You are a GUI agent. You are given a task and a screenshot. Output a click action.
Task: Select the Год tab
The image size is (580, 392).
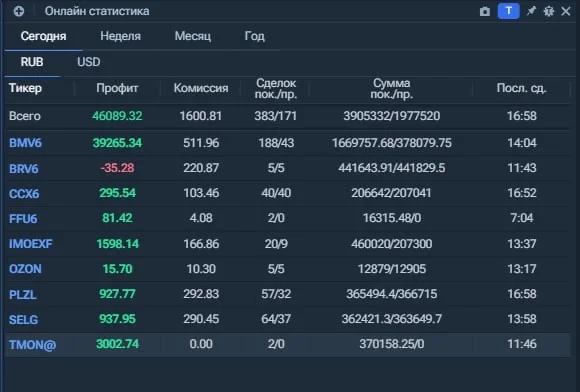pos(254,36)
